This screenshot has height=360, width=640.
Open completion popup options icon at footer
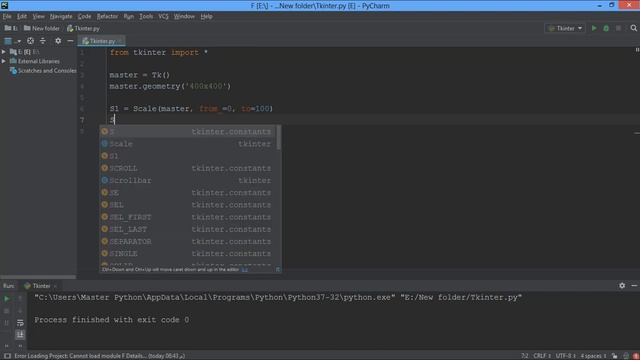coord(278,269)
